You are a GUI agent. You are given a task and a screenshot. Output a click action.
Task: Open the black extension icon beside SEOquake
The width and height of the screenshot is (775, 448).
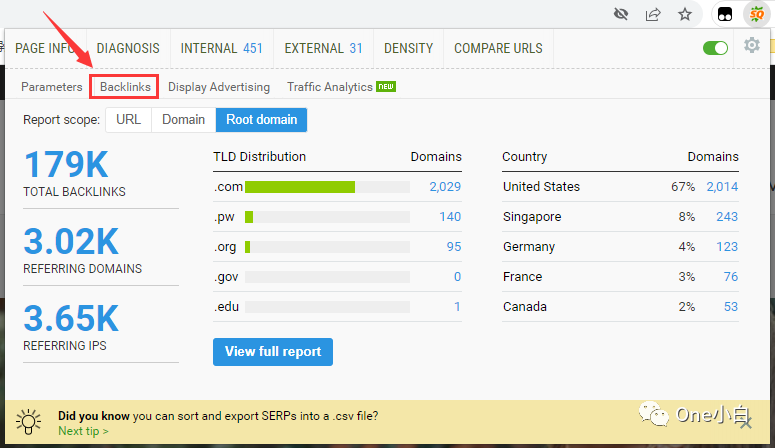pos(725,14)
